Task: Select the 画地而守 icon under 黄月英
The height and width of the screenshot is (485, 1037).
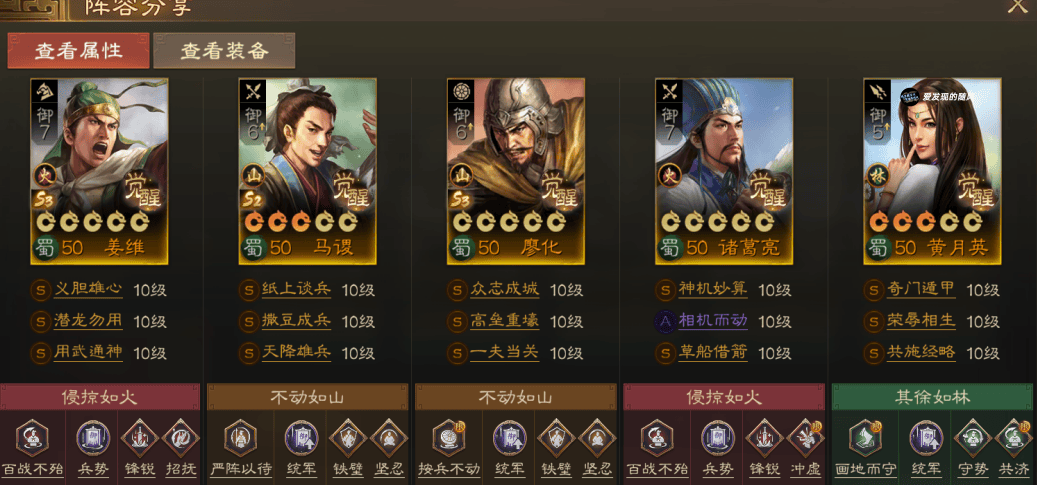Action: click(x=865, y=438)
